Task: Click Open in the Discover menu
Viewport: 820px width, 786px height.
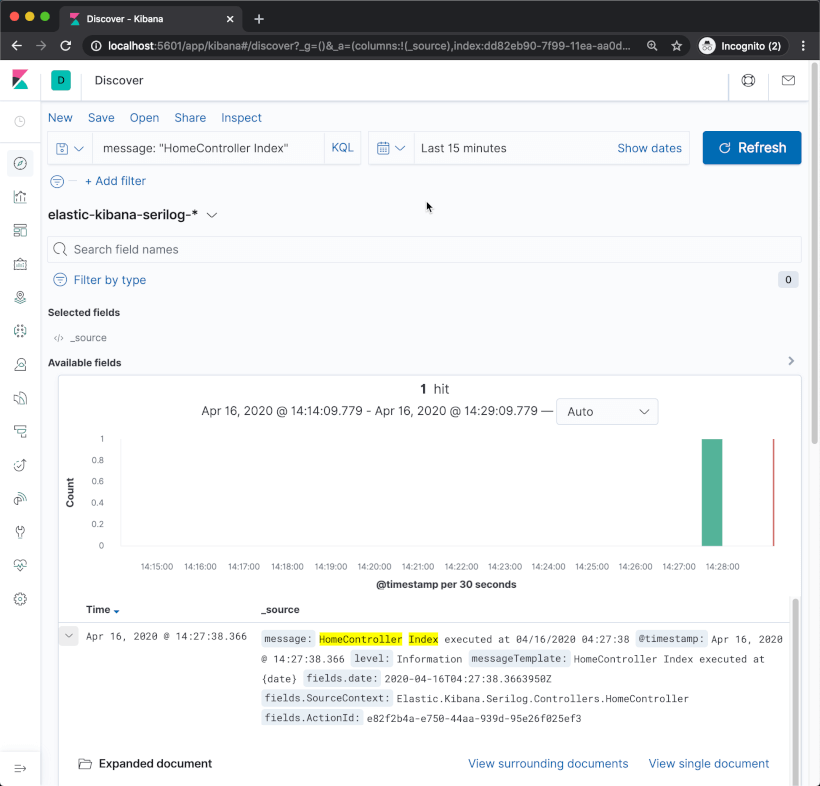Action: (x=144, y=118)
